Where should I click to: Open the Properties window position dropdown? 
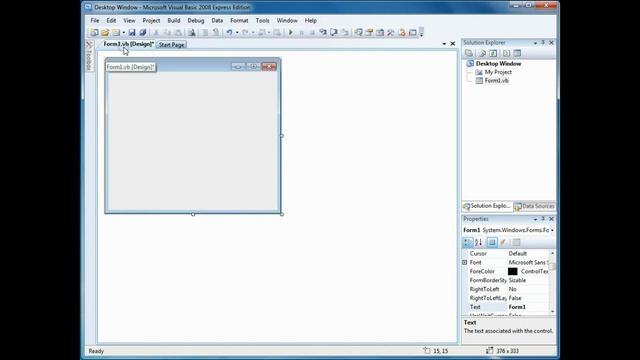point(535,219)
